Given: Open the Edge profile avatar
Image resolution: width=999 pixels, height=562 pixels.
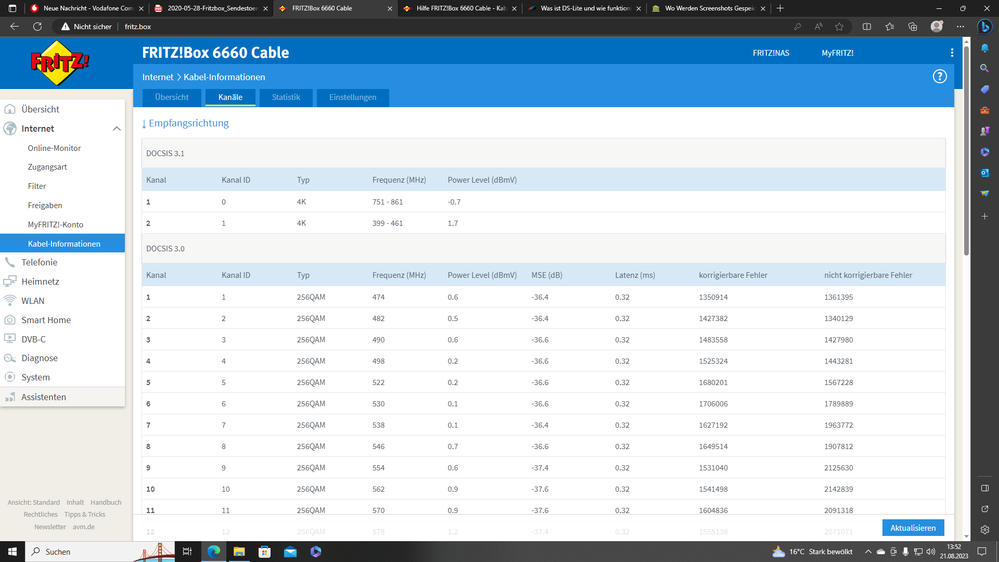Looking at the screenshot, I should [937, 27].
